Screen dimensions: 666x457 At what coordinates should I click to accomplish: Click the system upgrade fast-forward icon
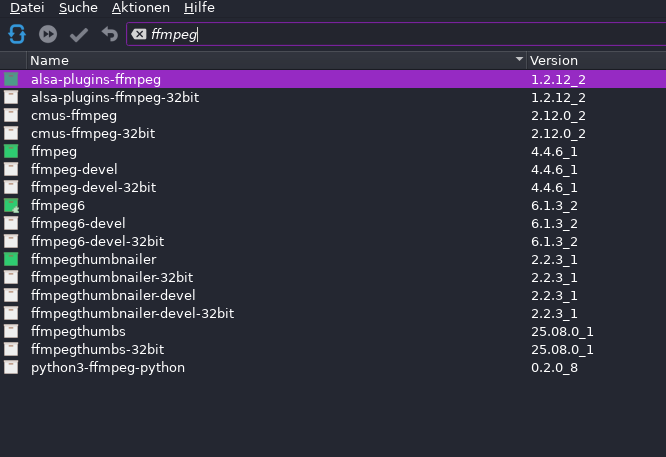[48, 35]
